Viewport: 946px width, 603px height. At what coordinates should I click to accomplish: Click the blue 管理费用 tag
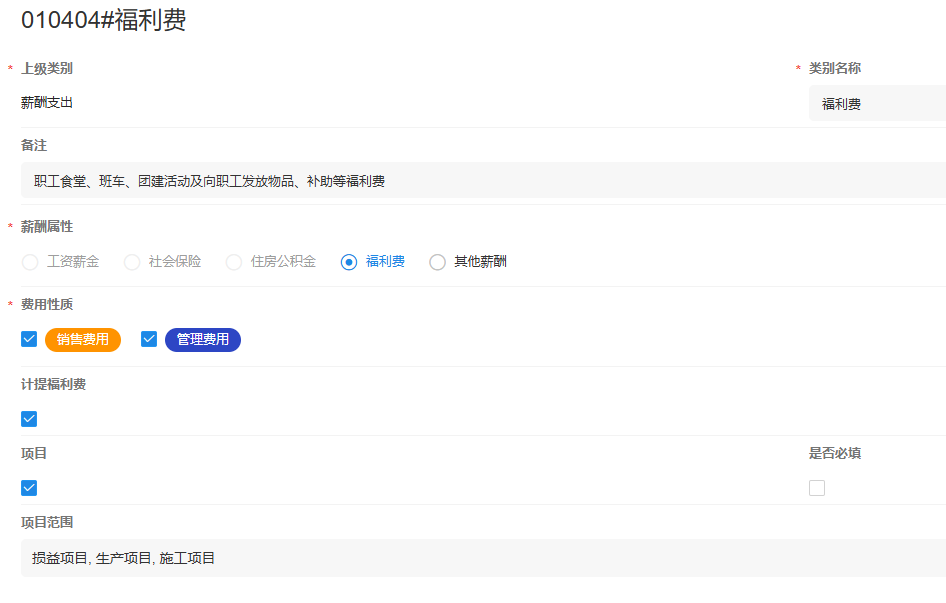pos(203,340)
